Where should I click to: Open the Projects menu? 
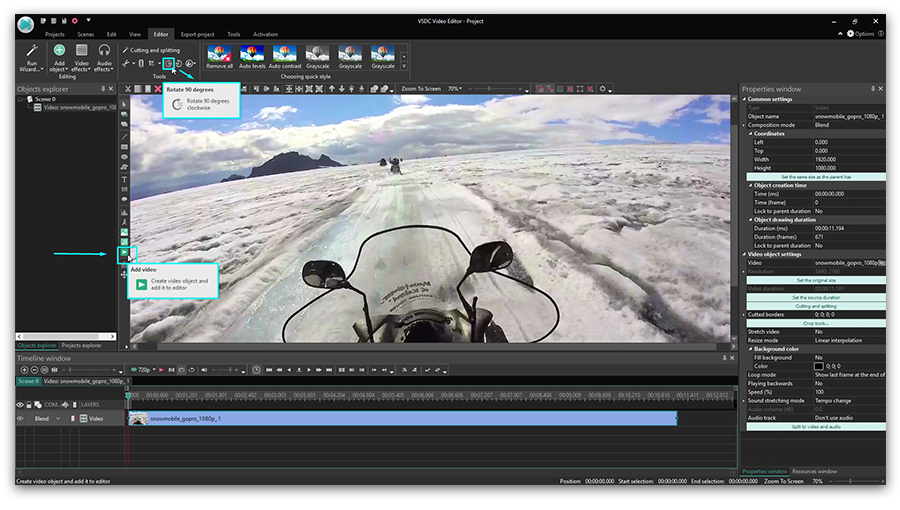55,34
